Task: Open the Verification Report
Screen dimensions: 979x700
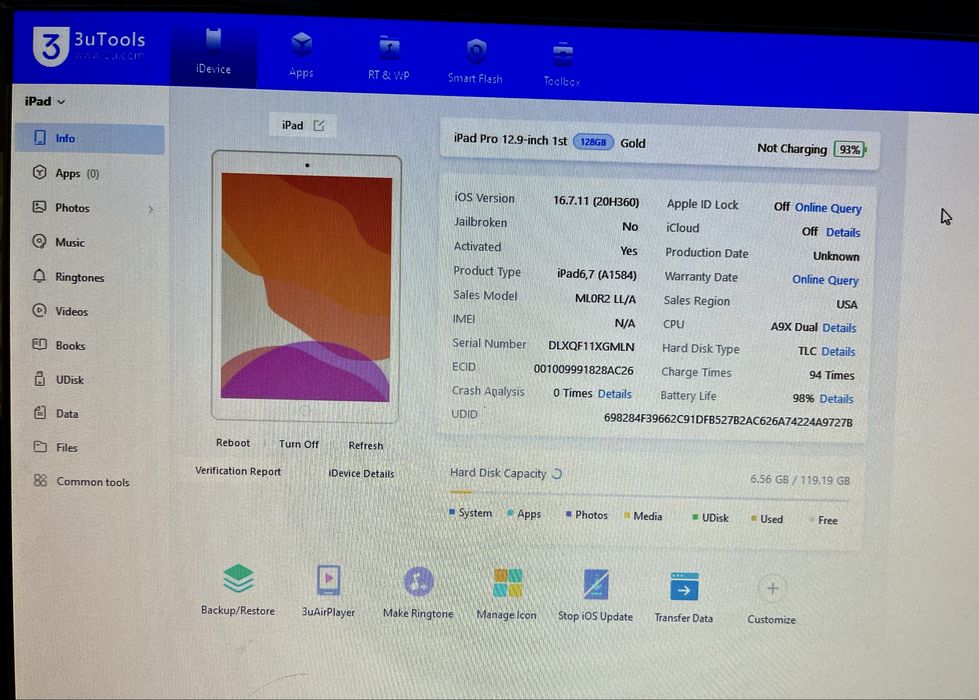Action: click(238, 471)
